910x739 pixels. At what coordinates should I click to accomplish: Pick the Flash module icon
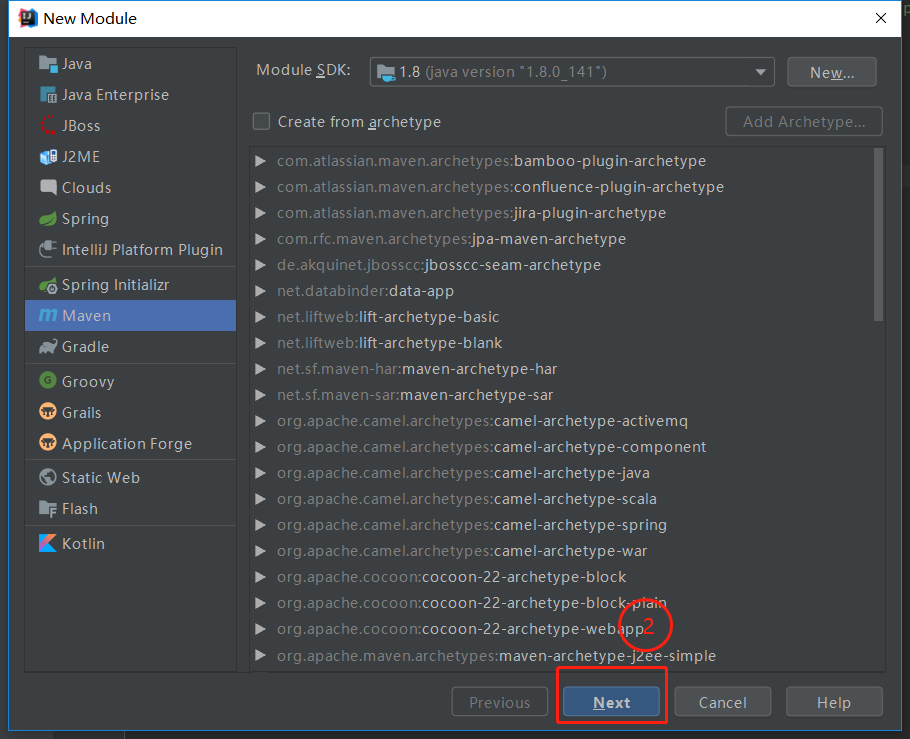coord(48,509)
